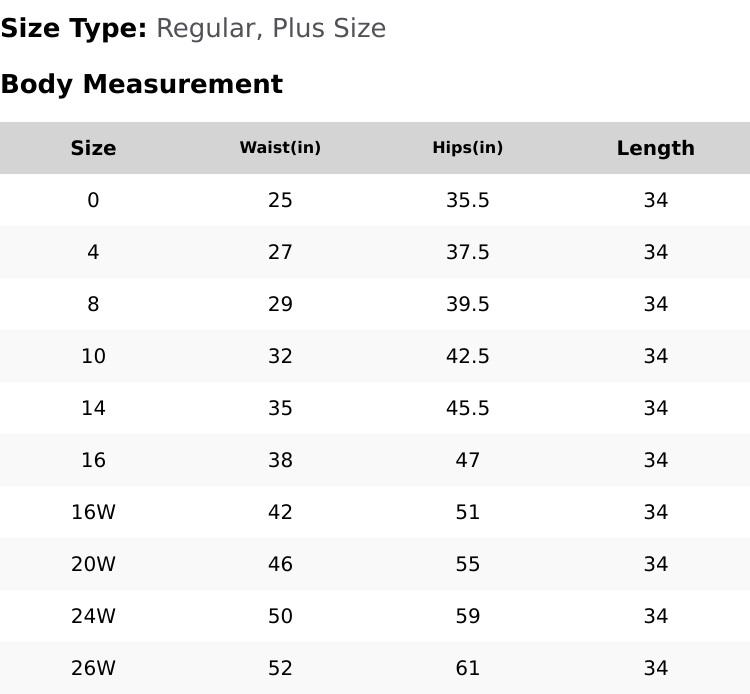The image size is (750, 694).
Task: Select the size 16W cell
Action: click(93, 512)
